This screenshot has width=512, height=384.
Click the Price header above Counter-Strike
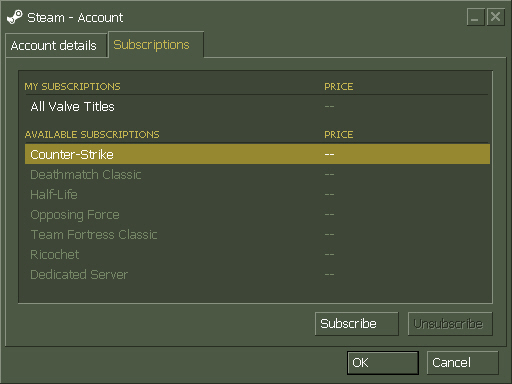[x=339, y=135]
